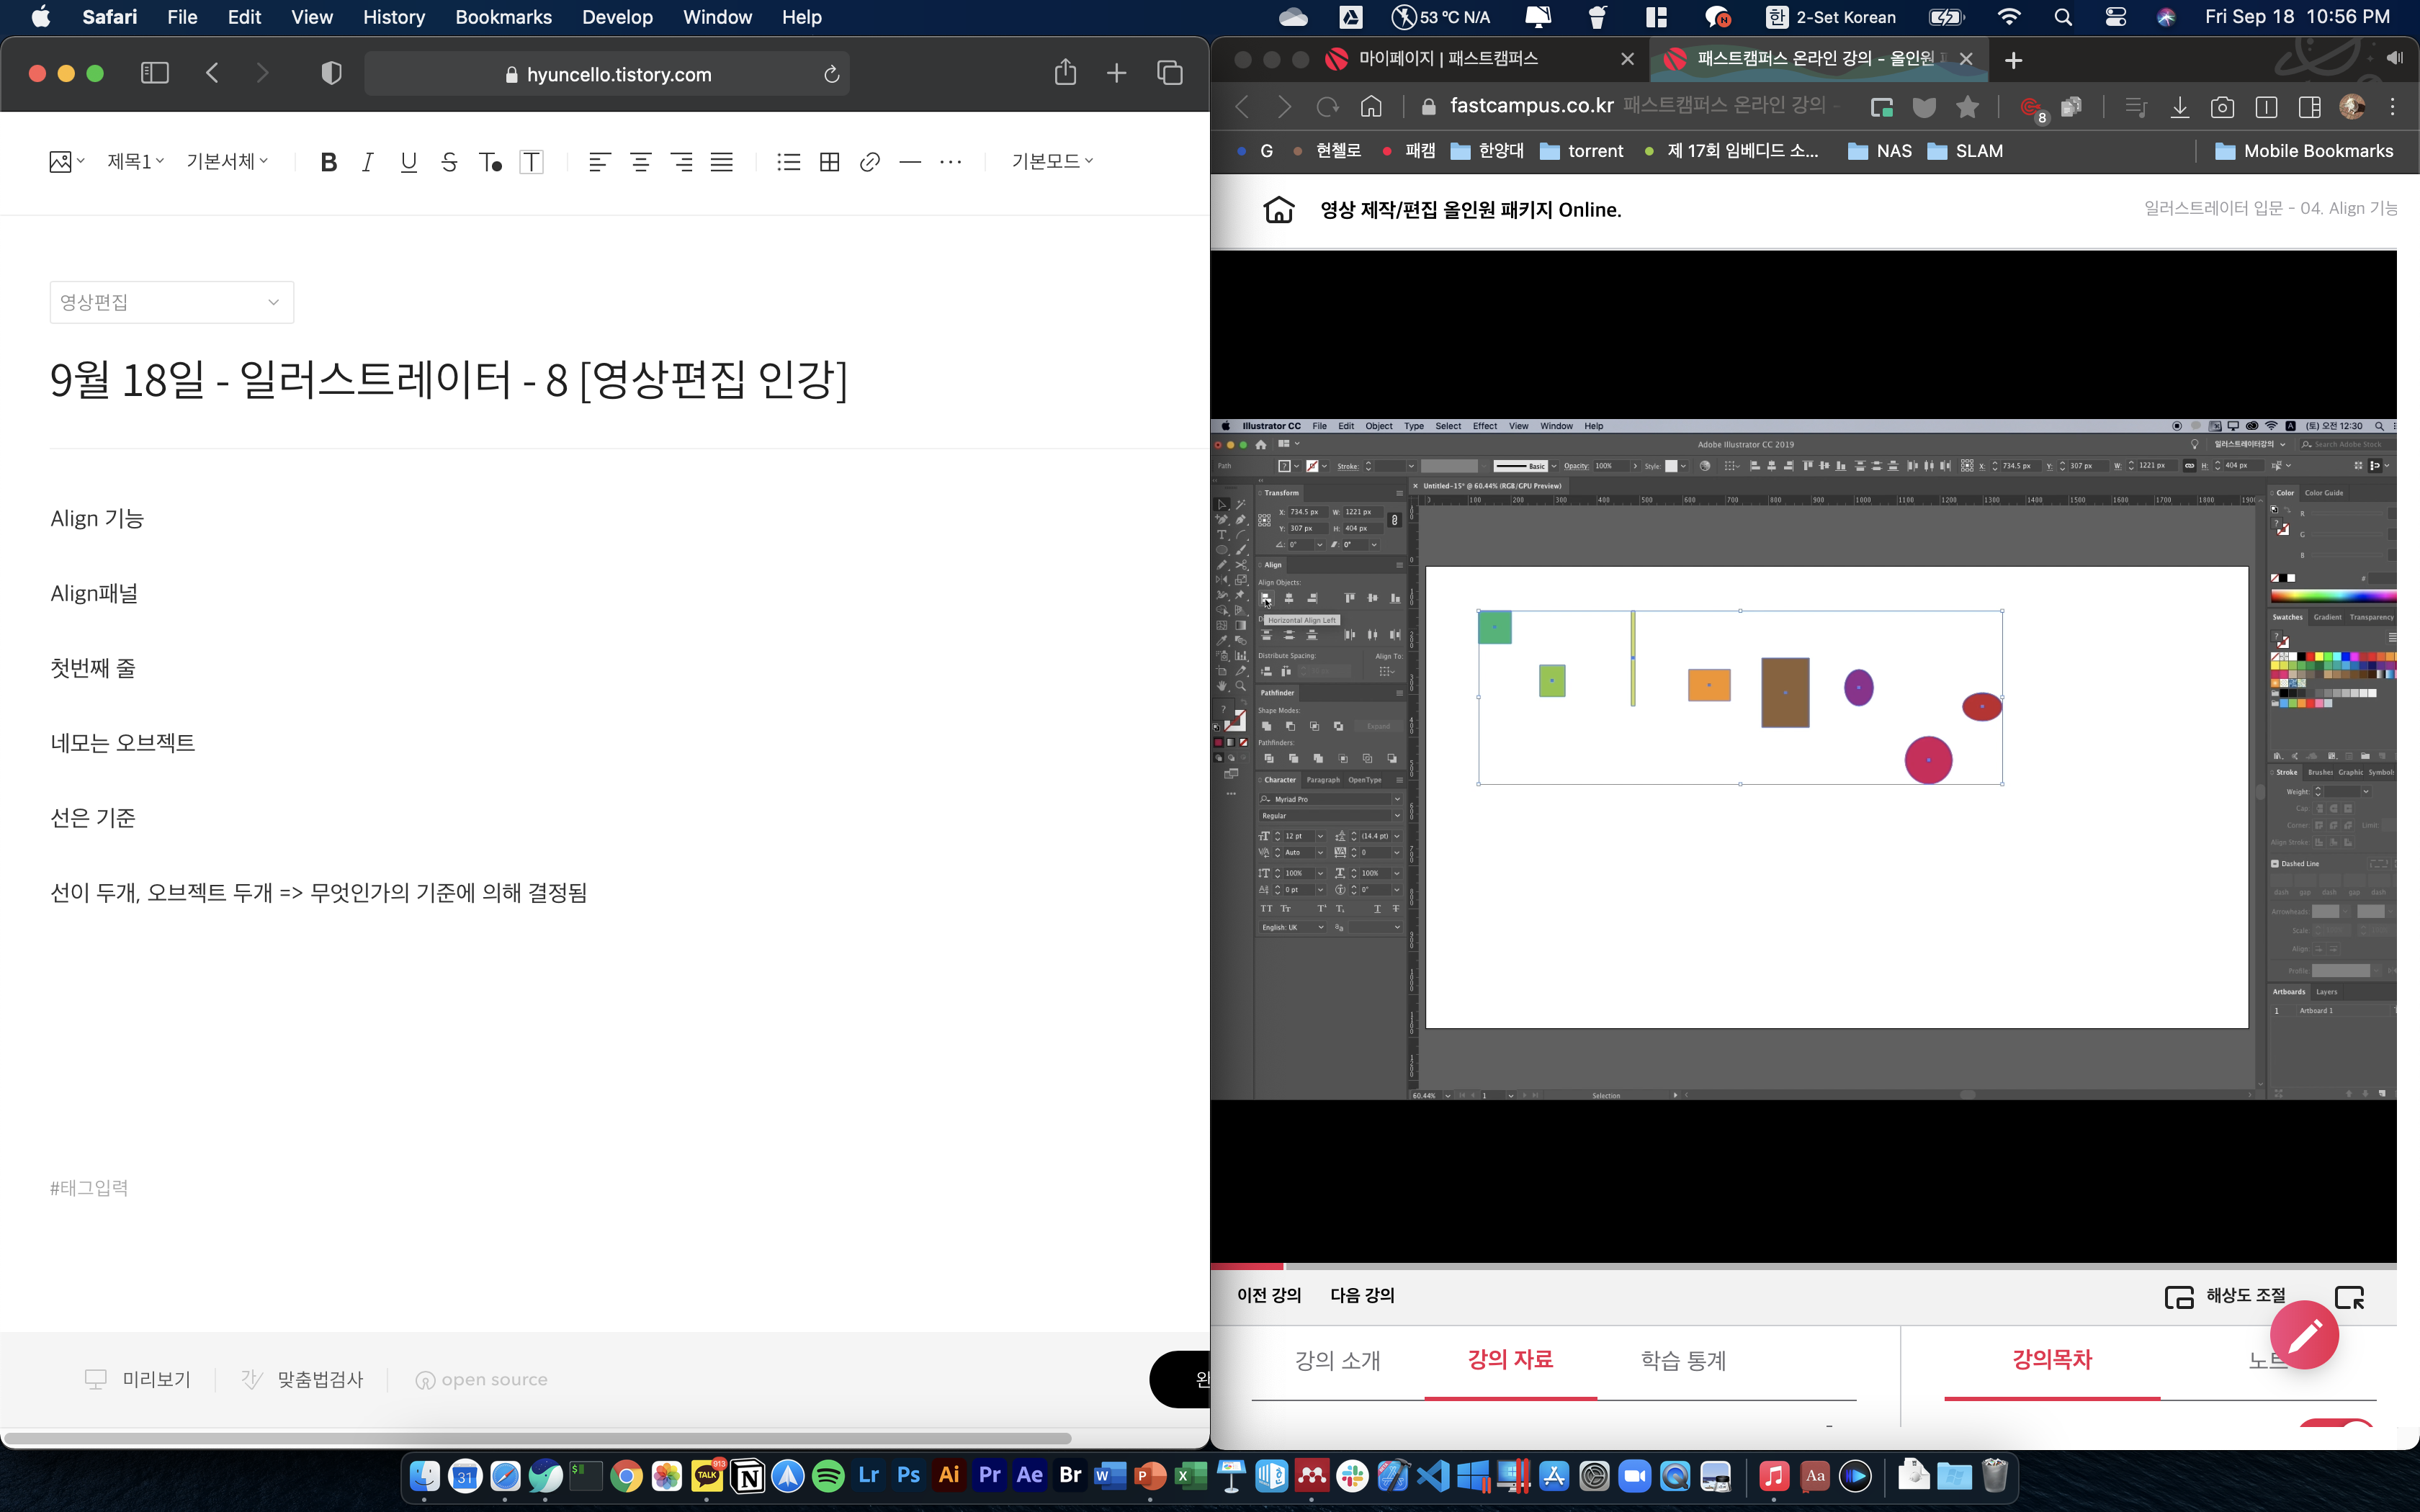Open the 제목1 heading style dropdown

point(135,161)
